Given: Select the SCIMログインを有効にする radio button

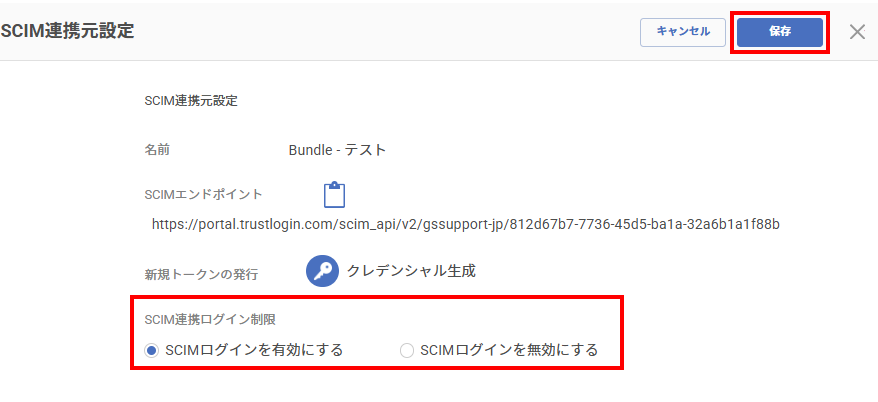Looking at the screenshot, I should 150,350.
